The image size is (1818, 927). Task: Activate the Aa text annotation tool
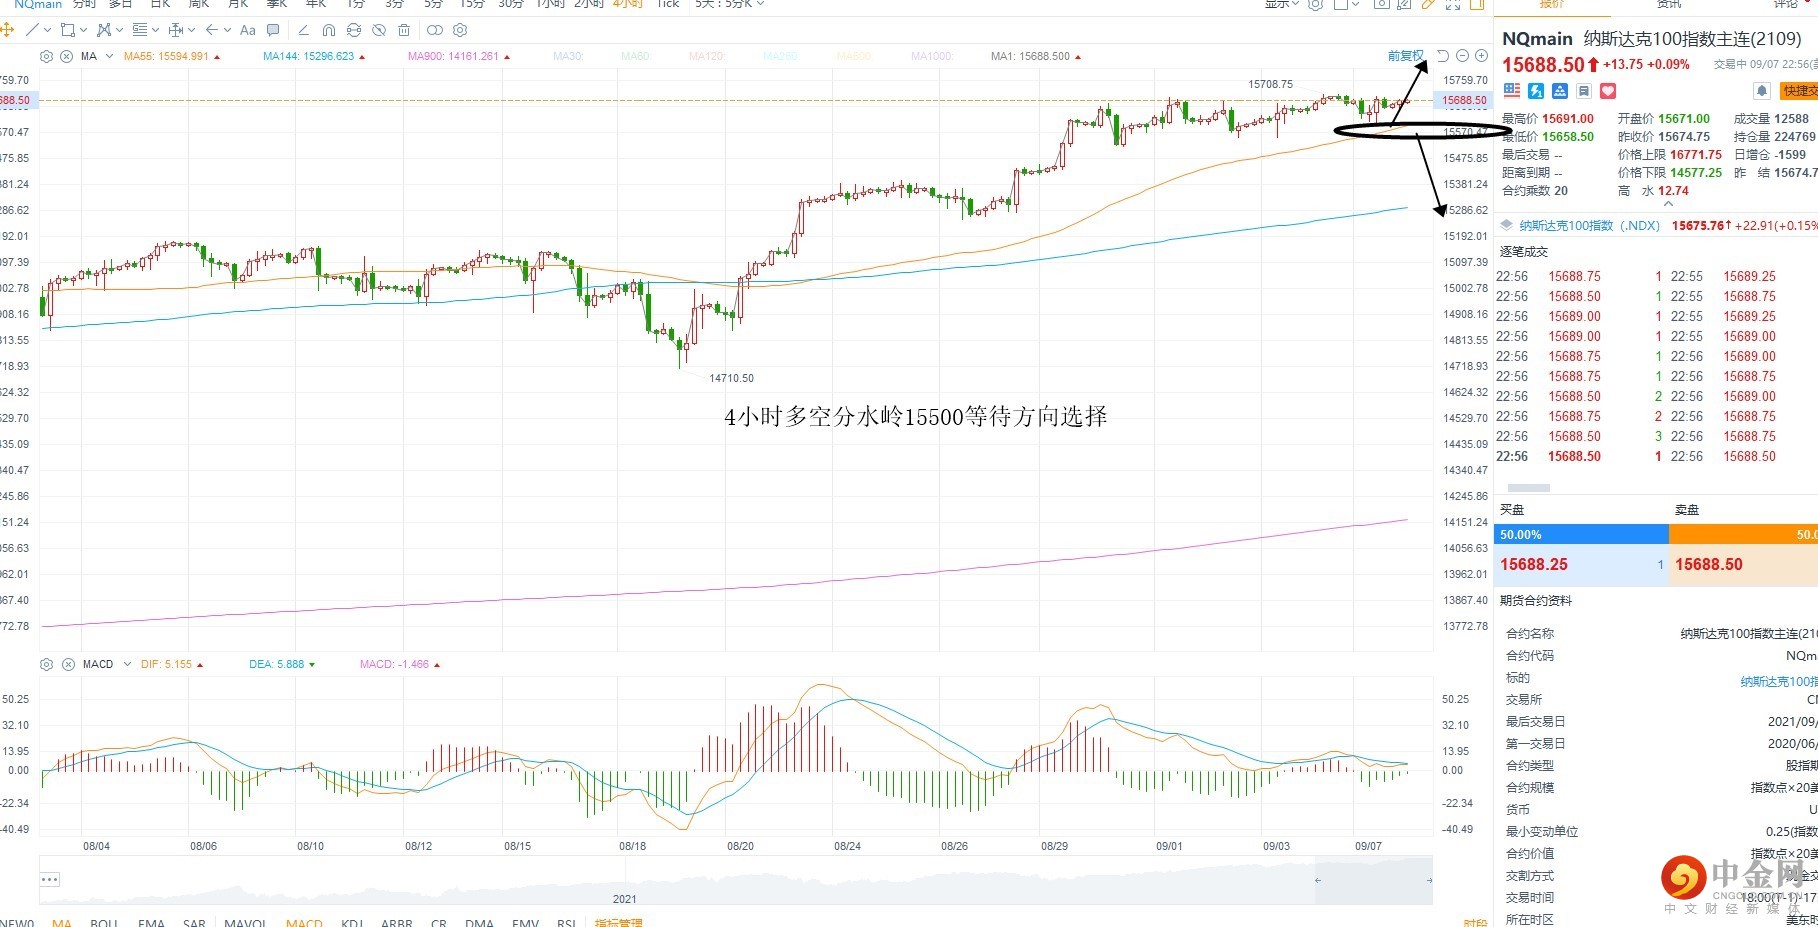coord(248,30)
